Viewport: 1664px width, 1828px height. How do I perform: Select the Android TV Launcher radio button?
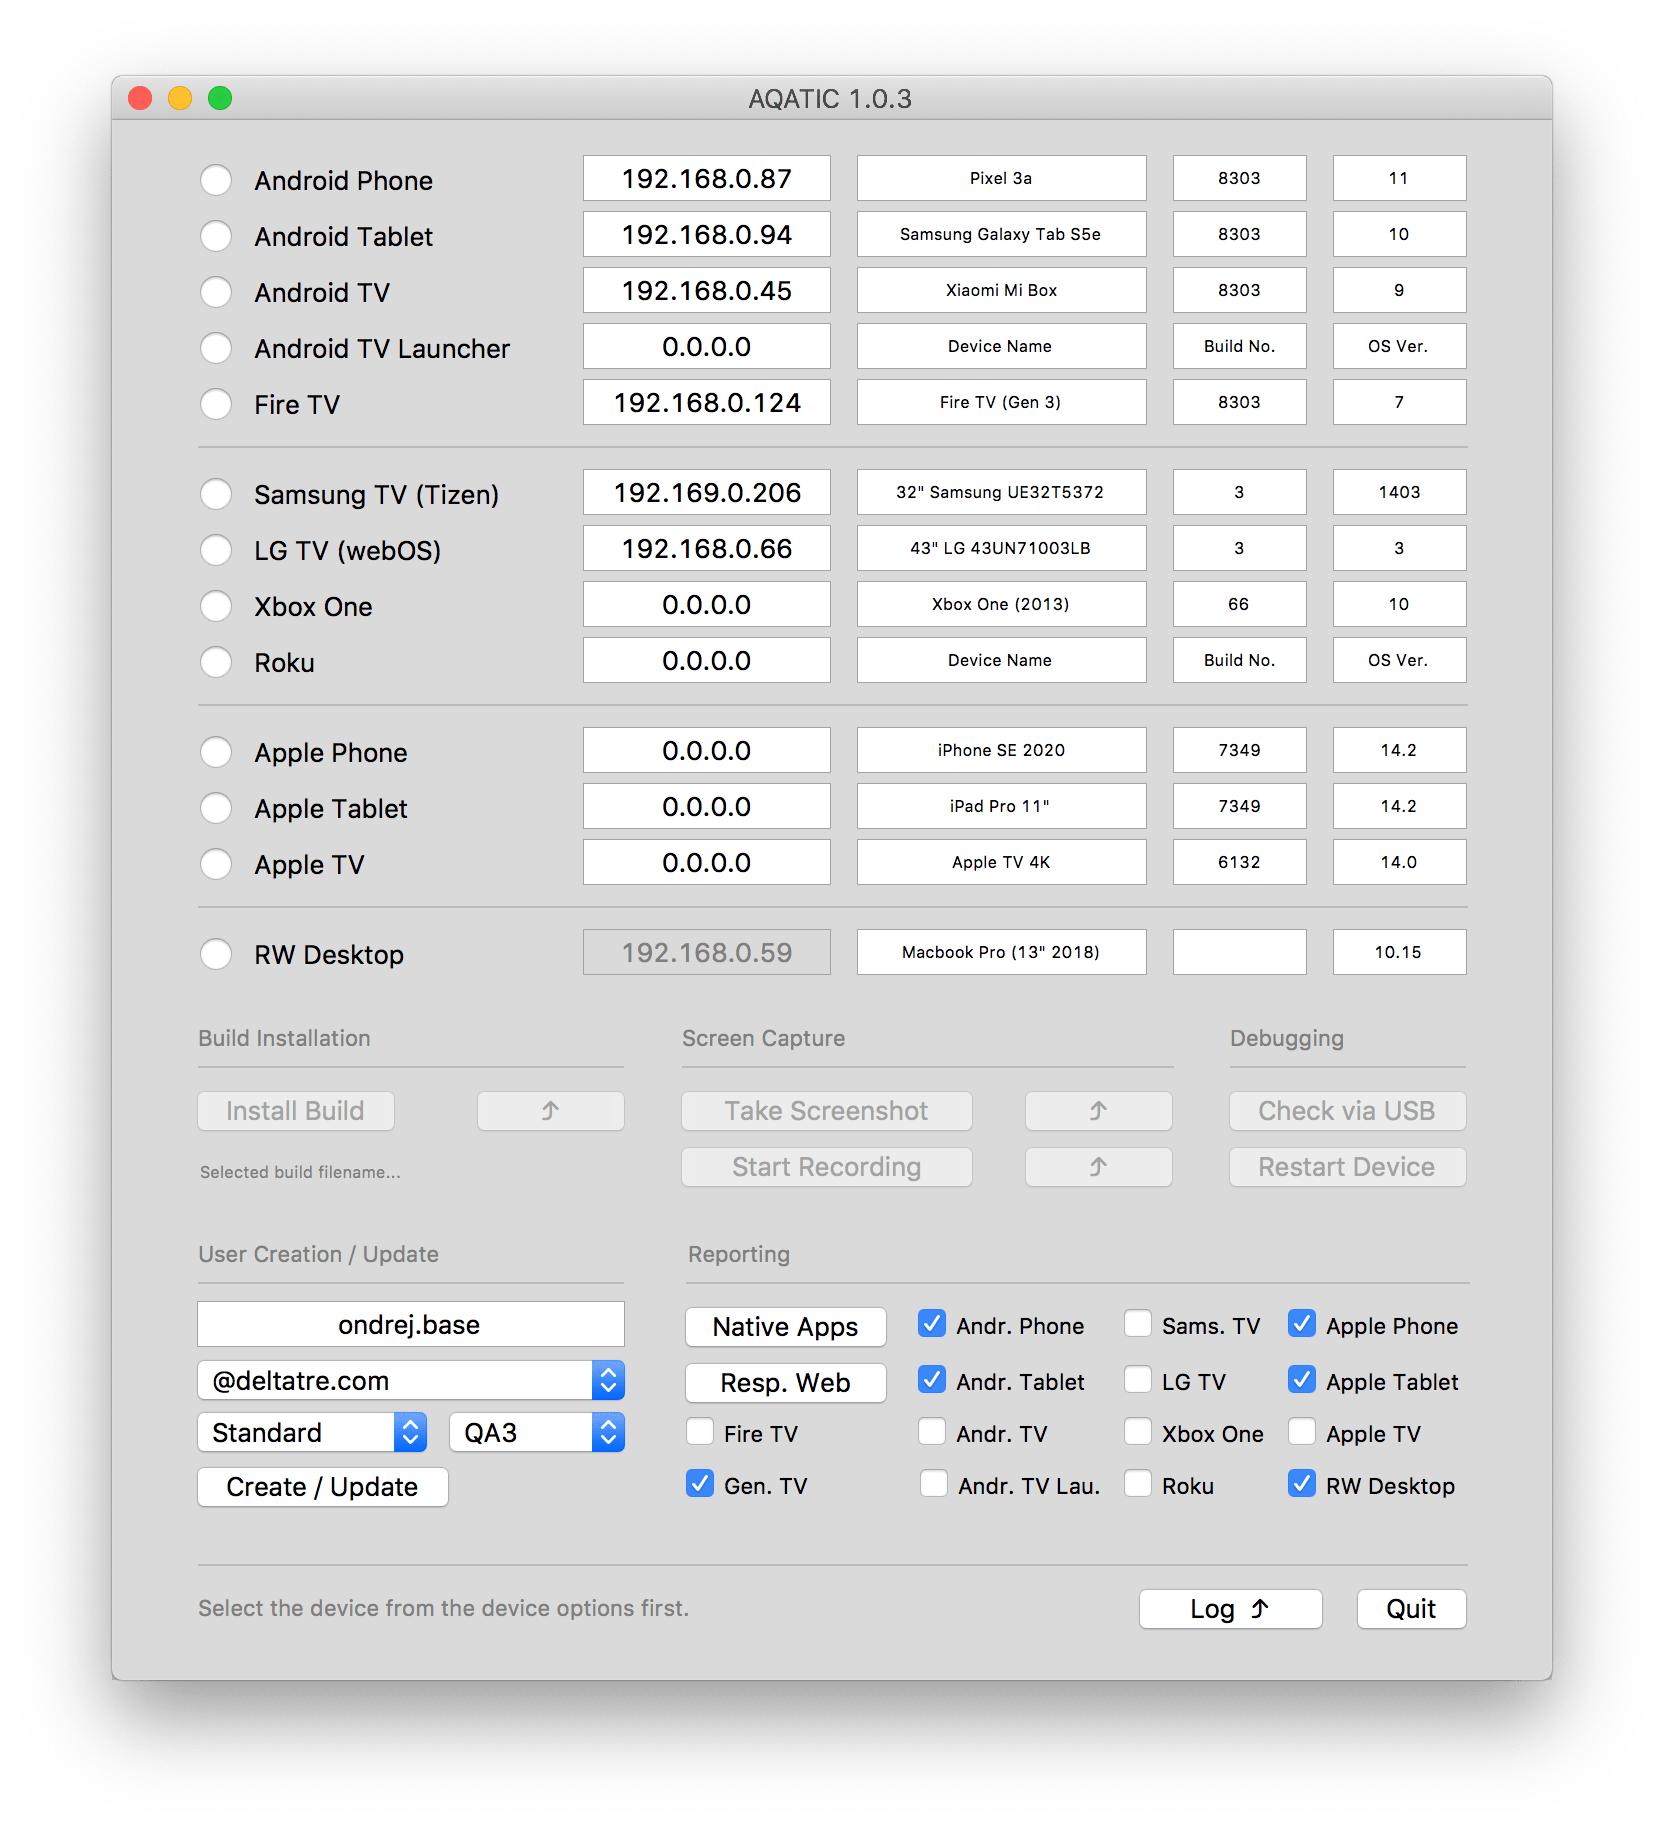[216, 348]
